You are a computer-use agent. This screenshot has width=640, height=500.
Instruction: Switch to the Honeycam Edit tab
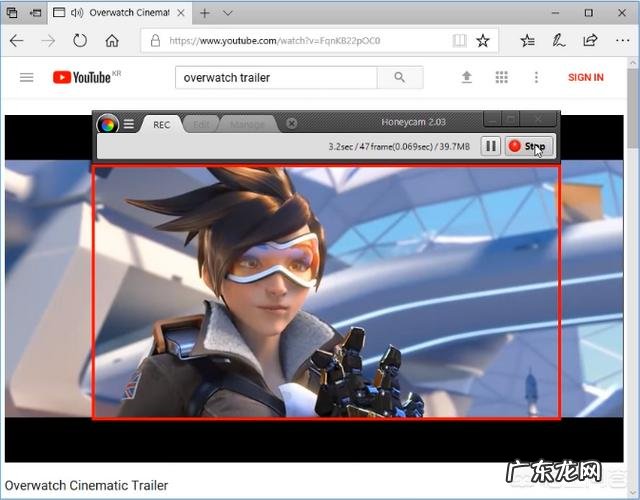[201, 124]
